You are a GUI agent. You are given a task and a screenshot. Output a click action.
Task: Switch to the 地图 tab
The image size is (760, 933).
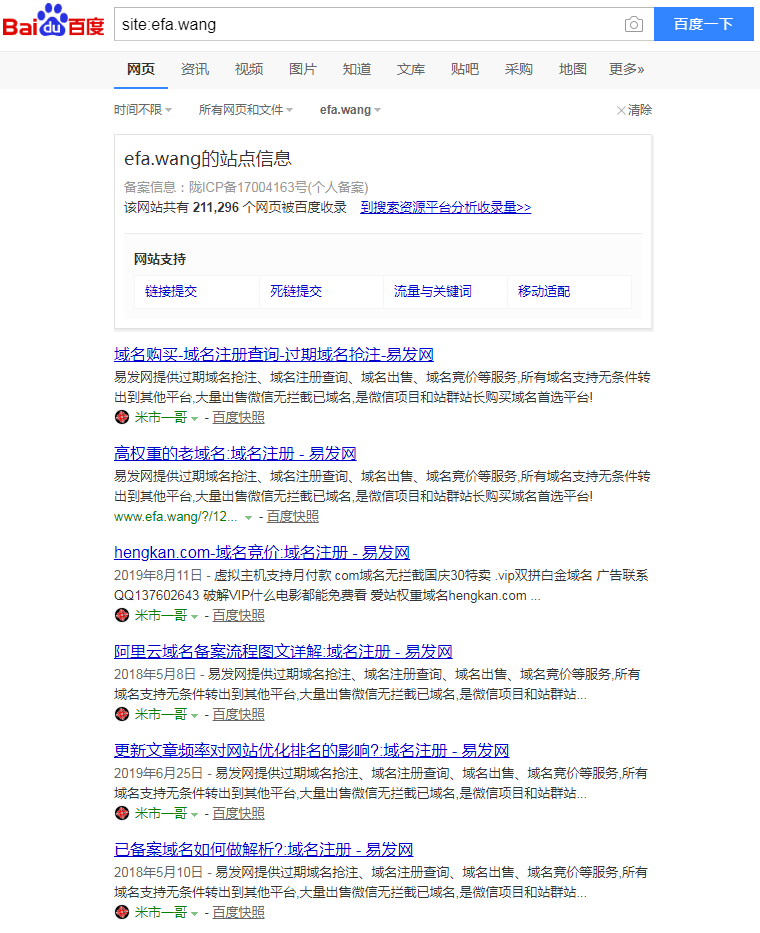click(573, 69)
